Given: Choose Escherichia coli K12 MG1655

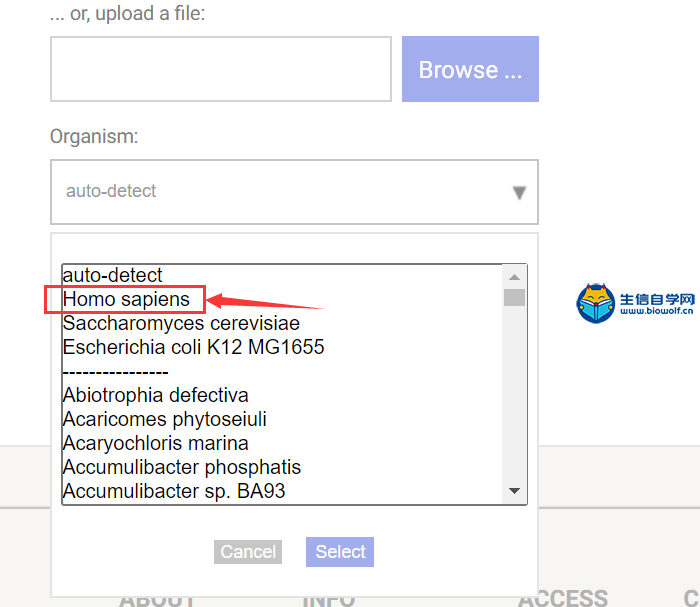Looking at the screenshot, I should [193, 347].
